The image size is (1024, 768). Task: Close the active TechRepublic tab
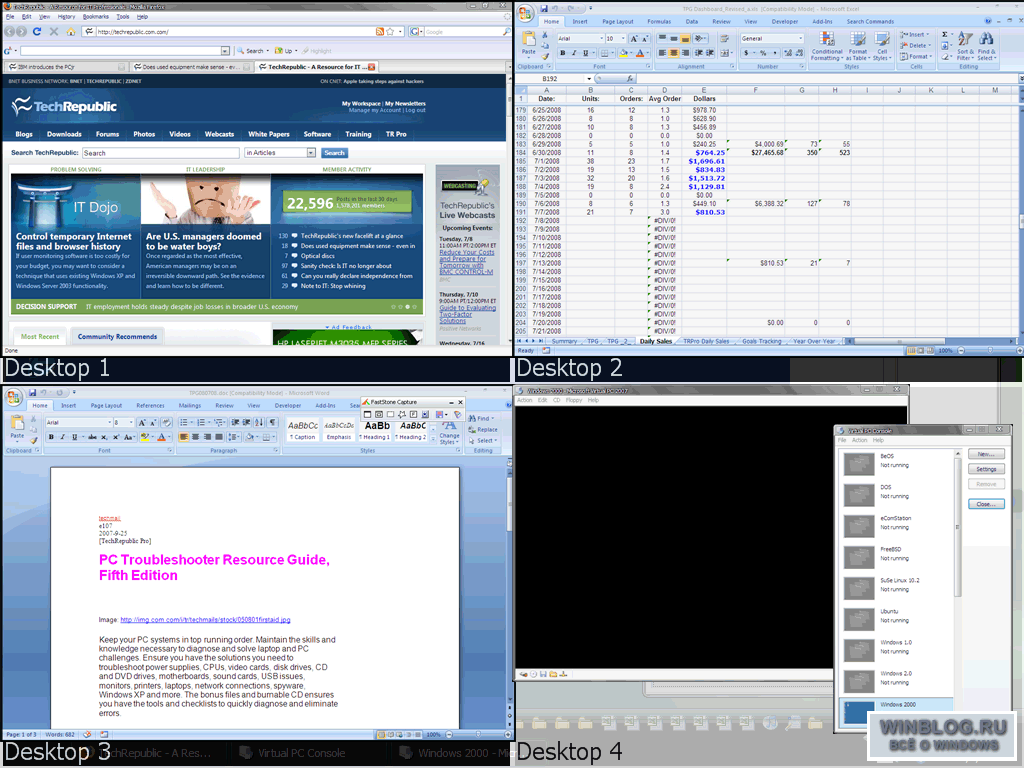coord(372,67)
